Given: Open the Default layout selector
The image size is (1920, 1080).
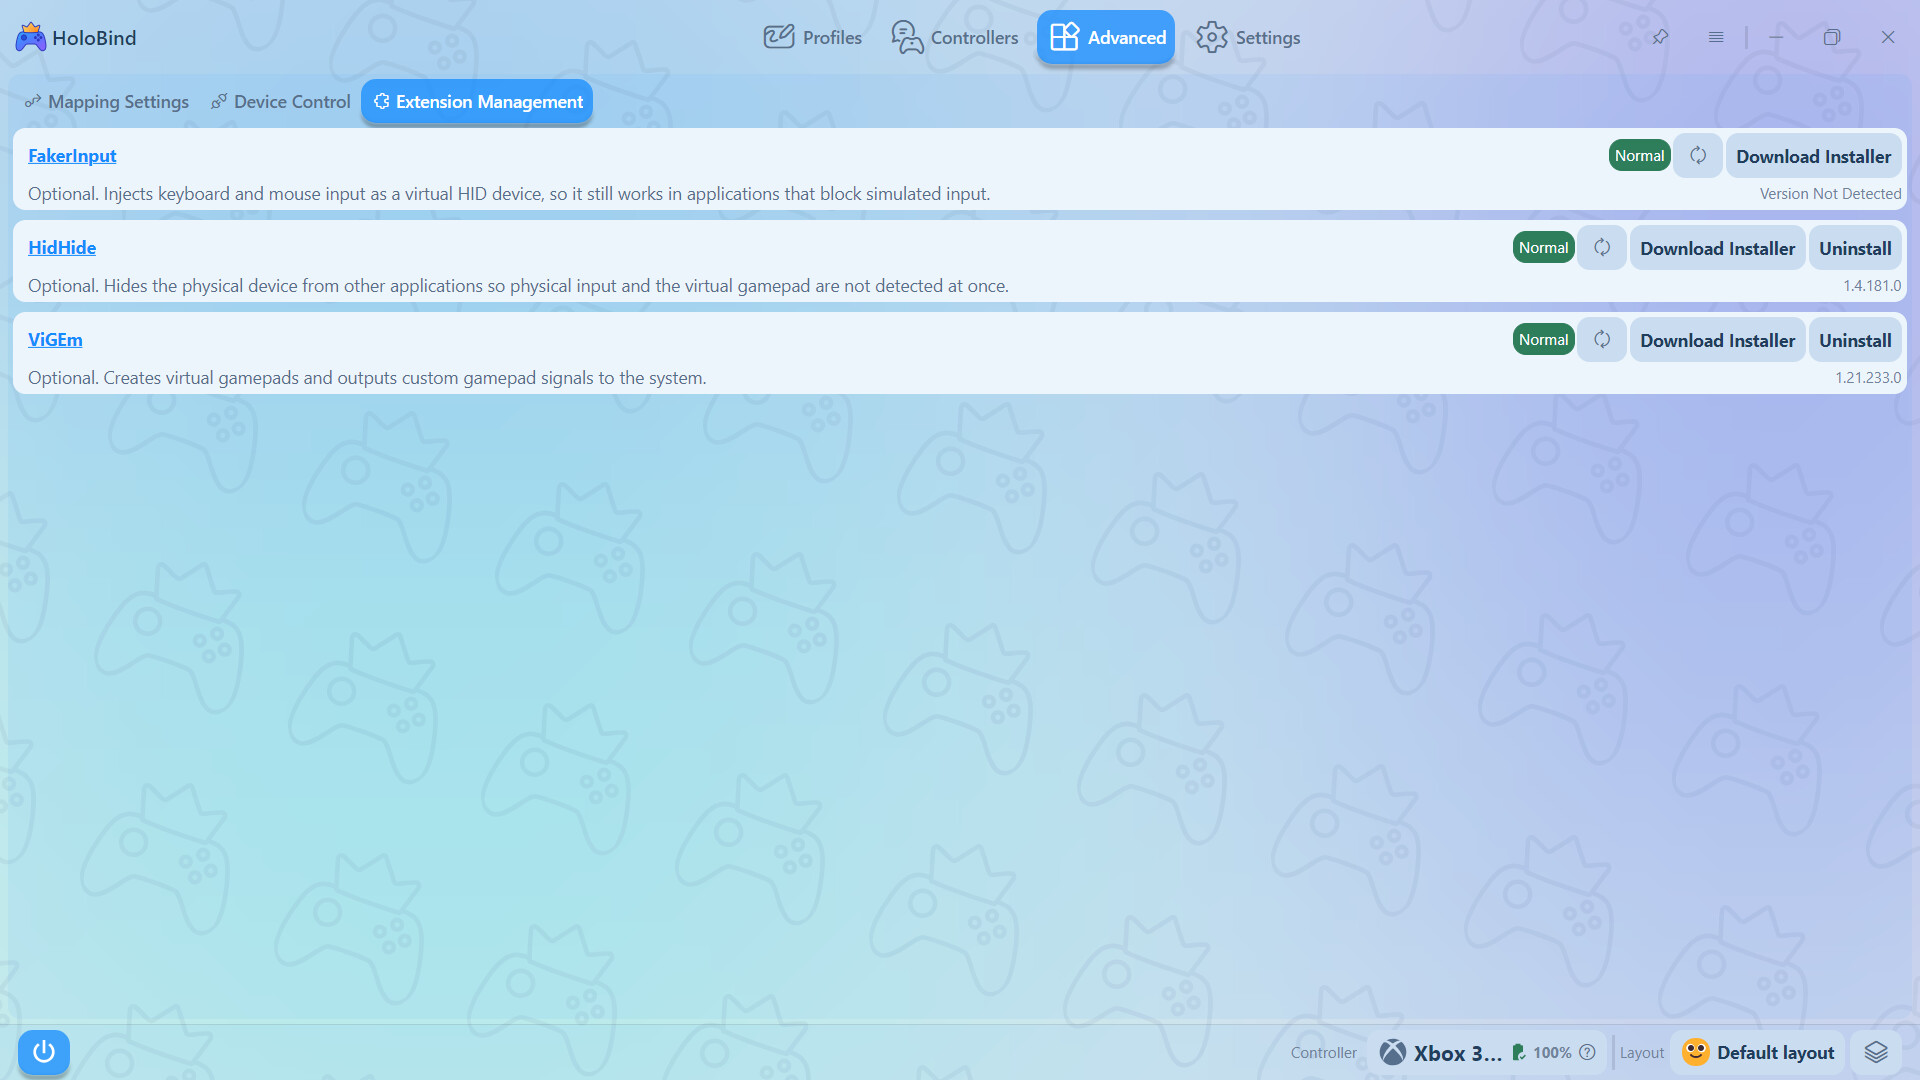Looking at the screenshot, I should click(1758, 1053).
